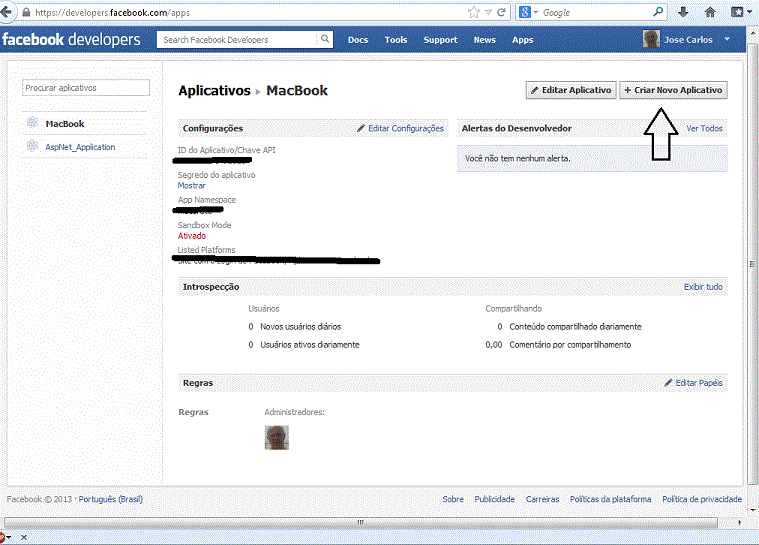Click the Aplicativos breadcrumb heading

tap(214, 91)
